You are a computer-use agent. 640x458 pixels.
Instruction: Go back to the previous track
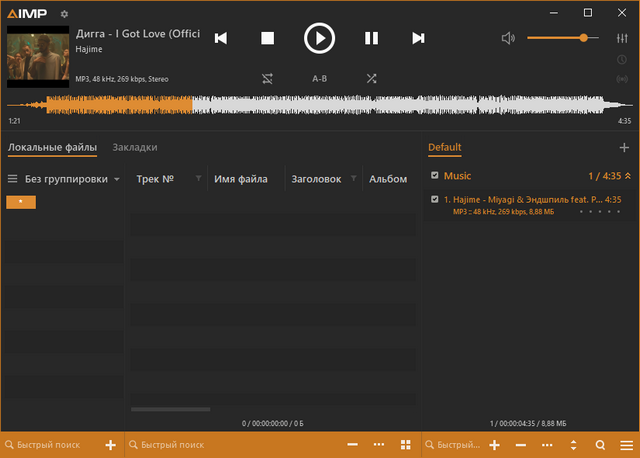(220, 38)
